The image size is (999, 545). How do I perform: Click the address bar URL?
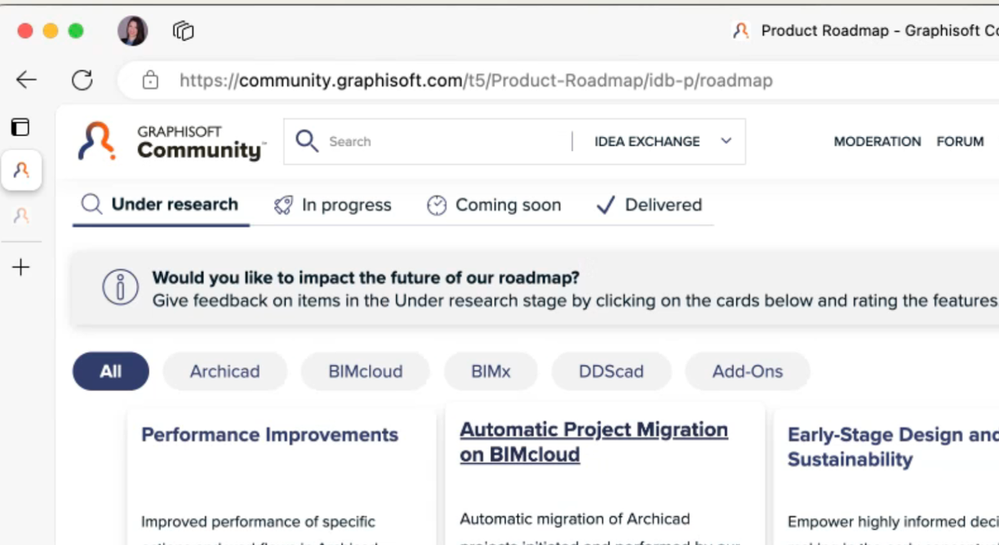pos(476,80)
